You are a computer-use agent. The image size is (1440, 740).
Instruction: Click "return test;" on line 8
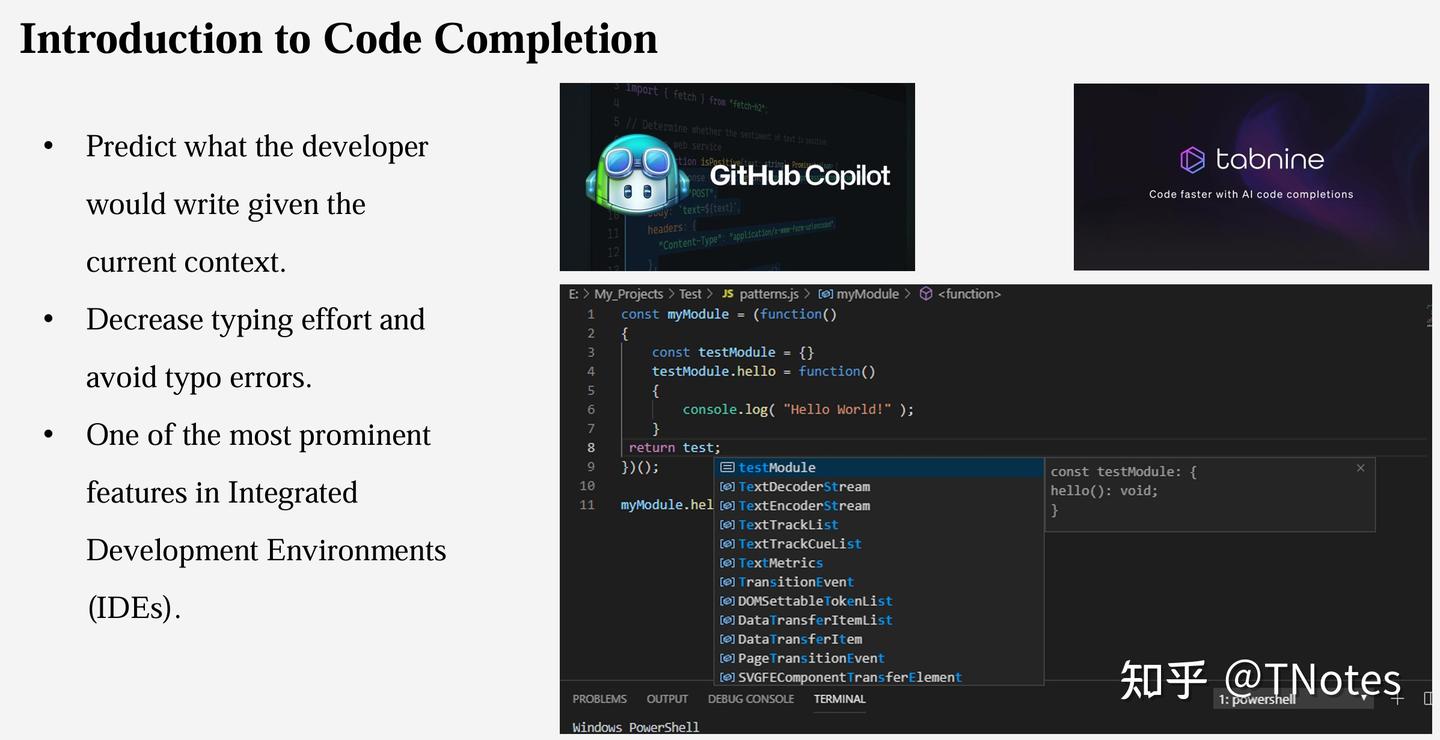(x=675, y=448)
